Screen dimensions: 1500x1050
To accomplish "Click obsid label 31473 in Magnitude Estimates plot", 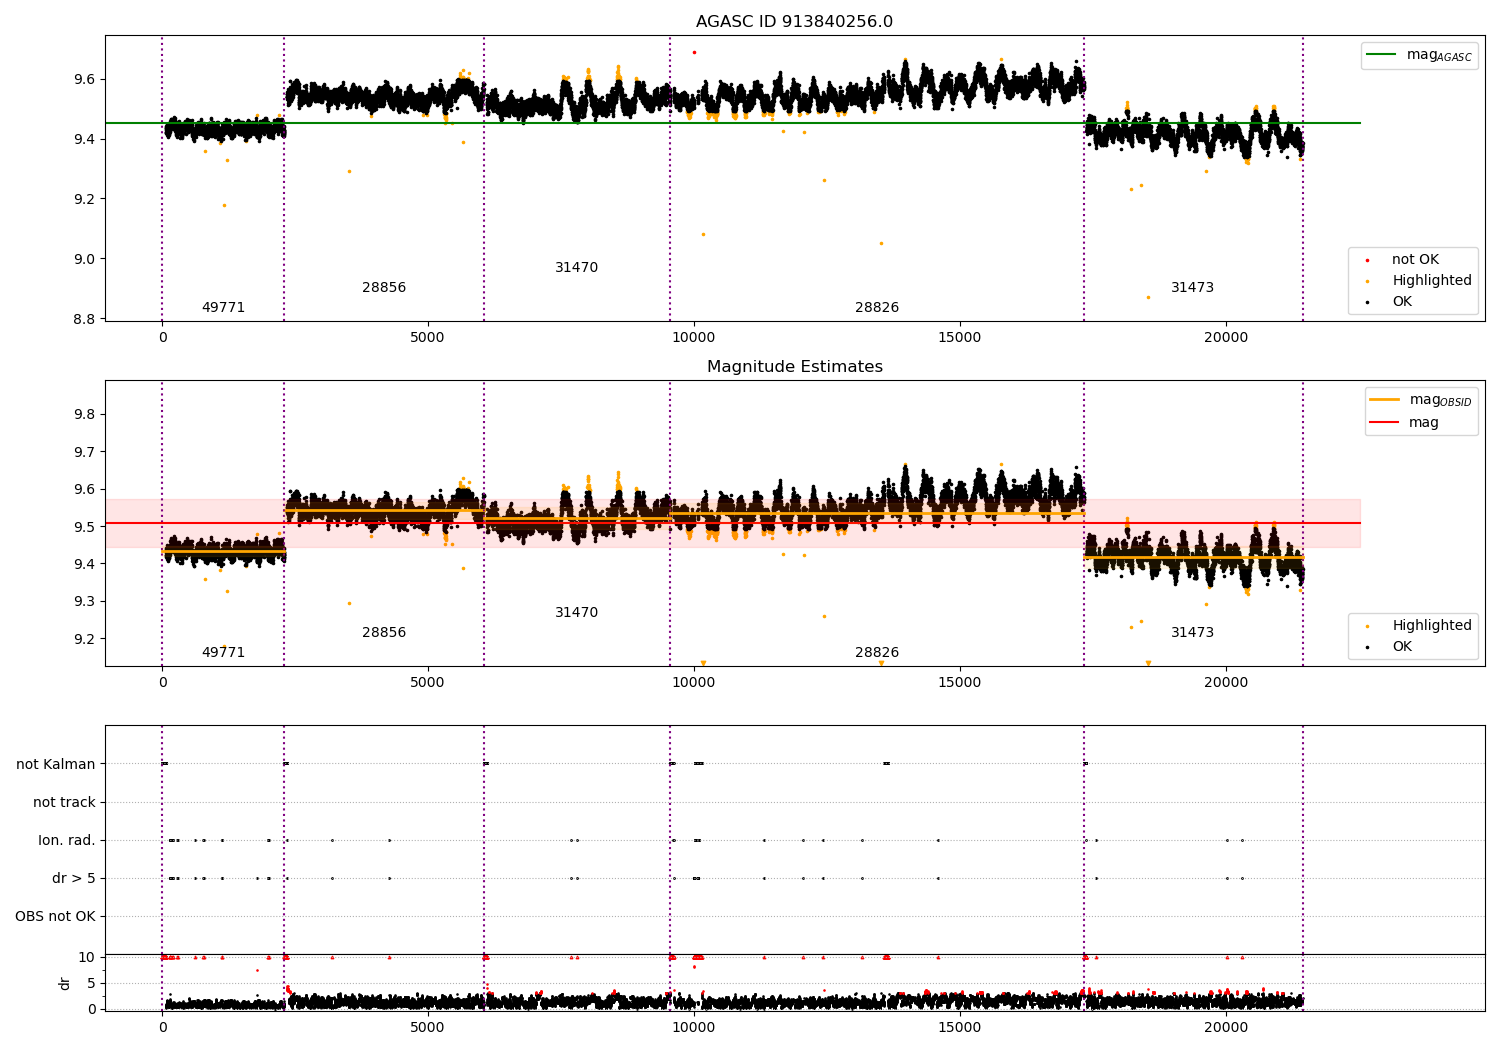I will tap(1192, 633).
